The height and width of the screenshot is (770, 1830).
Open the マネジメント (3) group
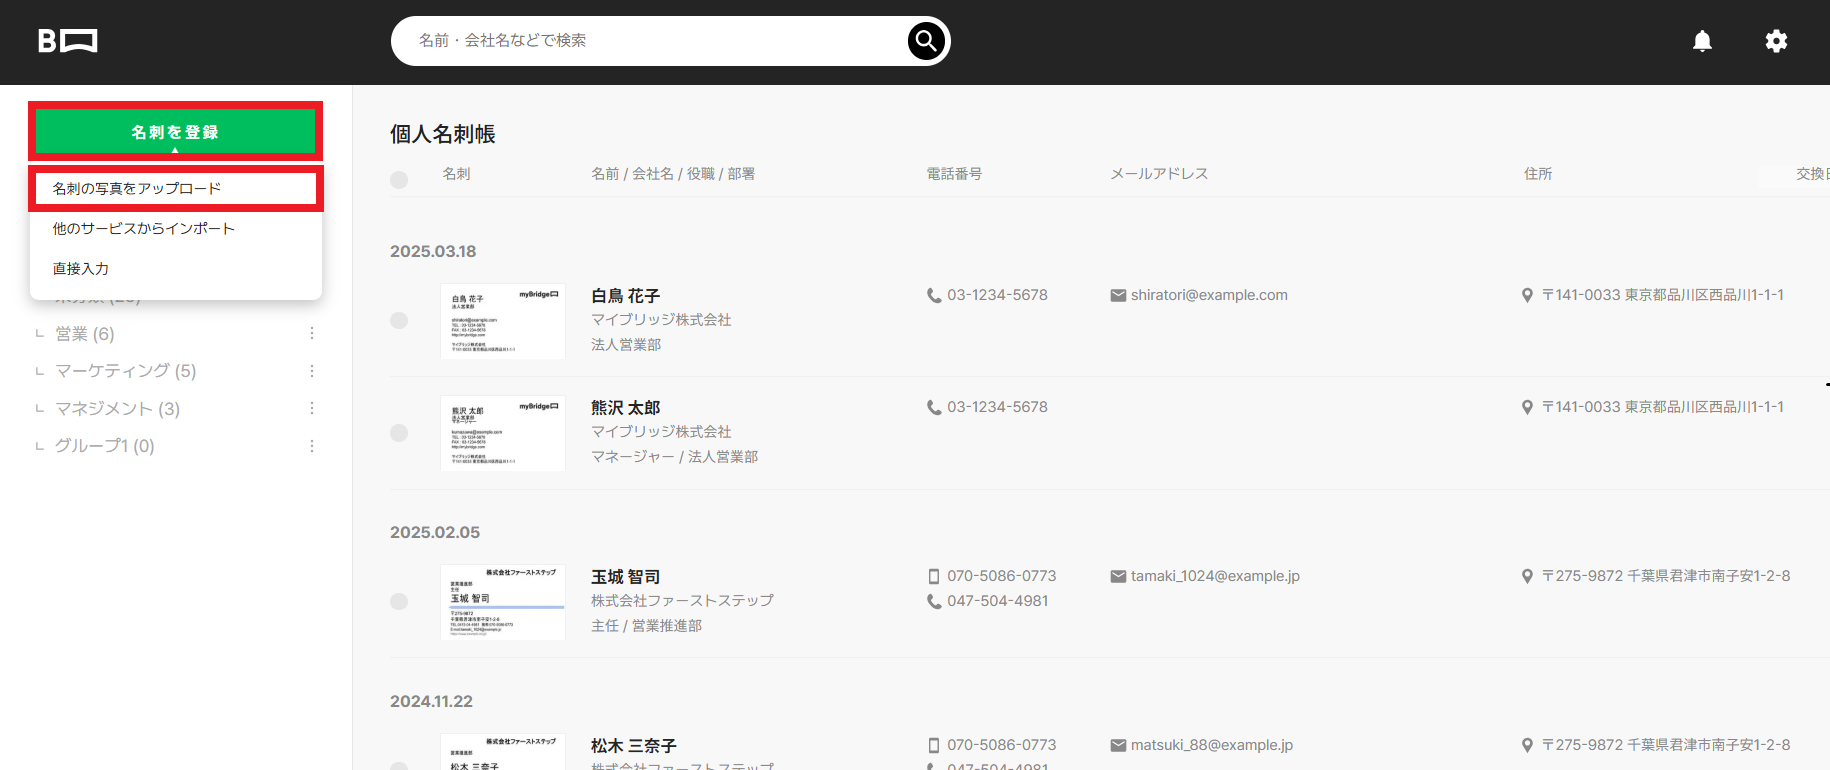118,408
